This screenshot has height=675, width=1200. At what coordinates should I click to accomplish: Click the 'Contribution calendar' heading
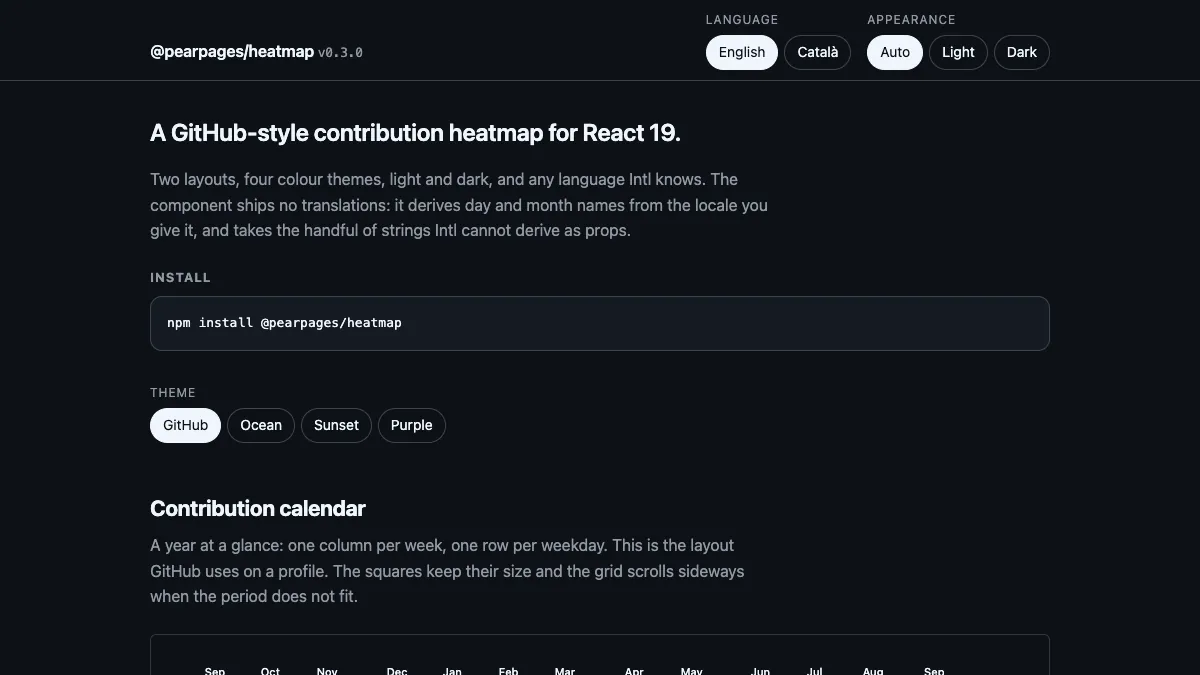(x=258, y=508)
